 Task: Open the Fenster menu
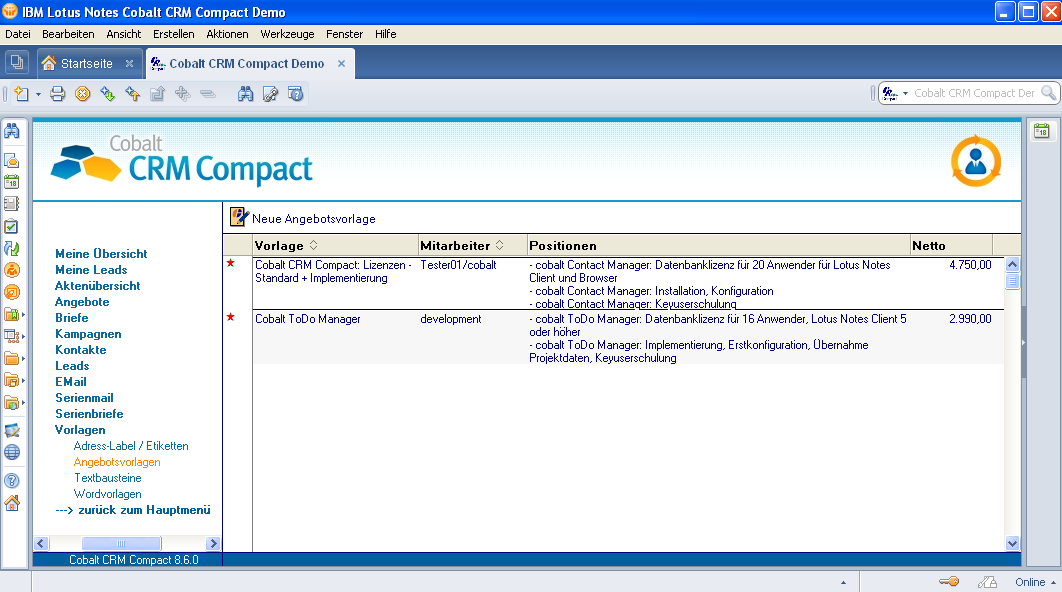click(344, 34)
